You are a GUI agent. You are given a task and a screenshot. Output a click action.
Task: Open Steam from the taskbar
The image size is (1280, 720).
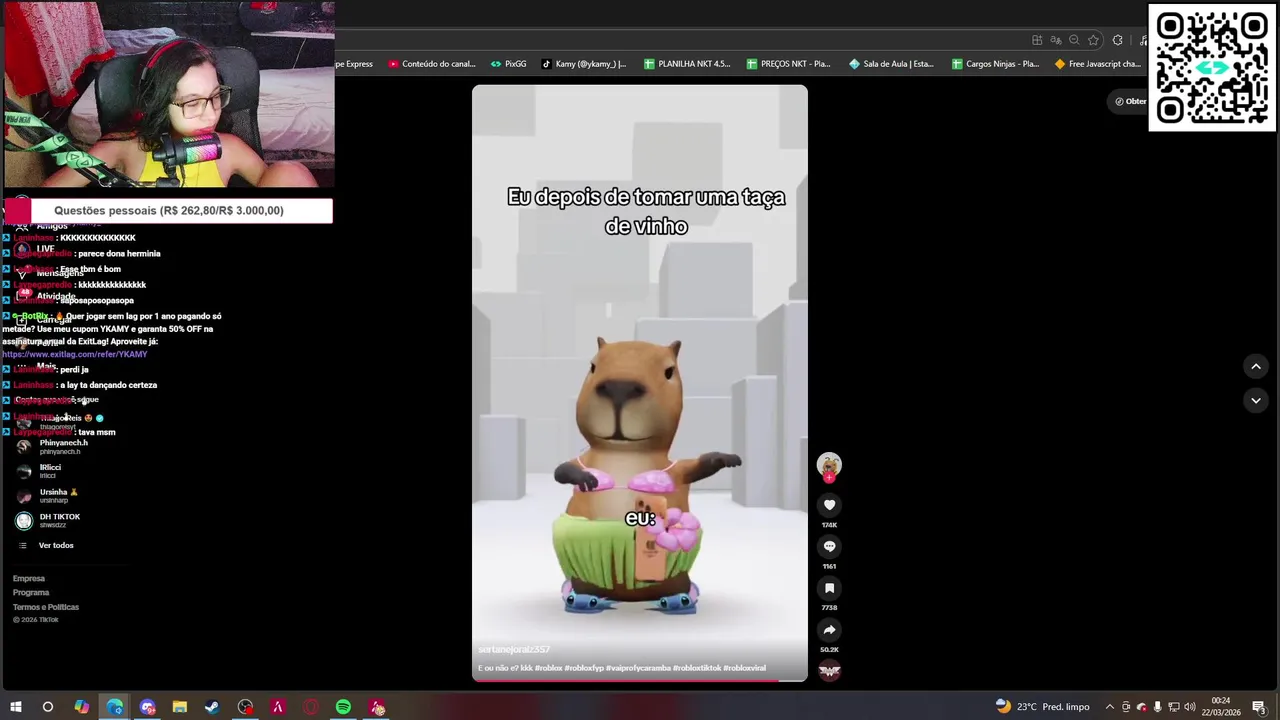click(212, 707)
